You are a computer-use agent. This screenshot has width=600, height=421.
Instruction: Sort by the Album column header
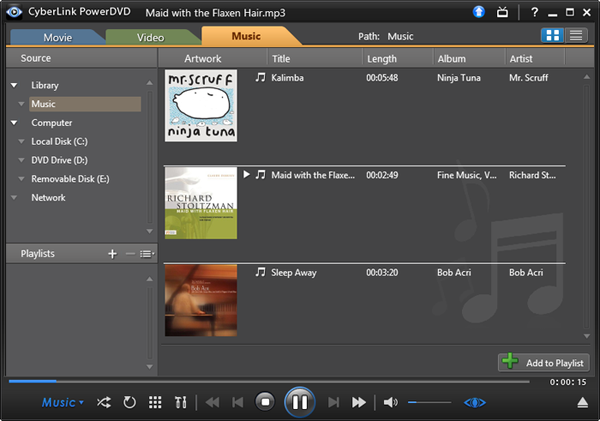click(470, 59)
